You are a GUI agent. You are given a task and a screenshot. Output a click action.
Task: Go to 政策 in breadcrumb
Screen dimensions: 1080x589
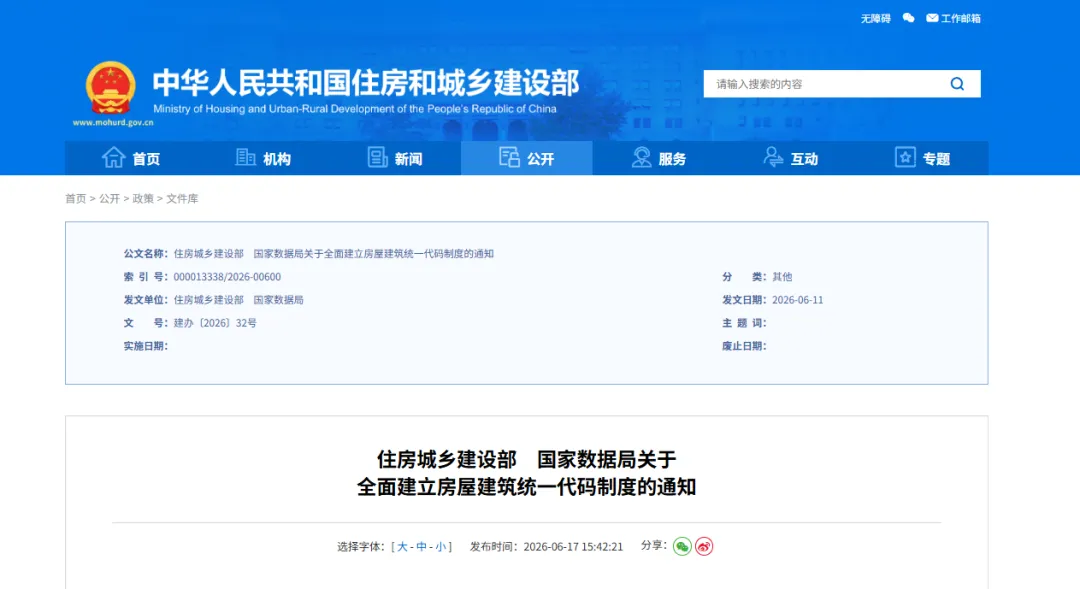pos(143,198)
